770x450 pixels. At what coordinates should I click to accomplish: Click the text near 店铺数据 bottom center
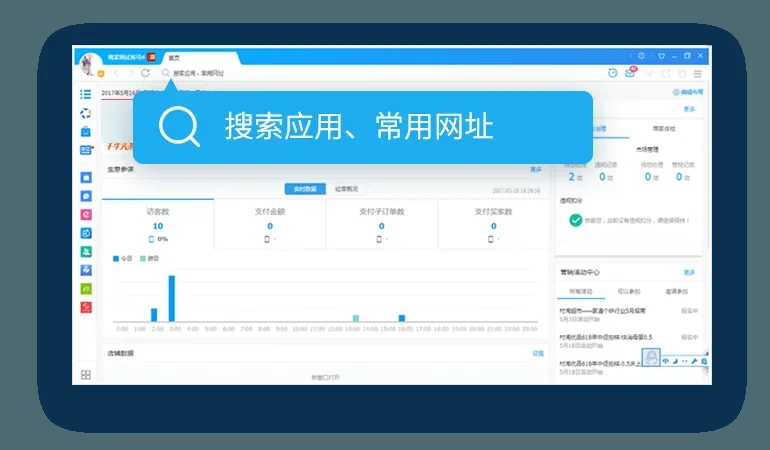tap(325, 377)
